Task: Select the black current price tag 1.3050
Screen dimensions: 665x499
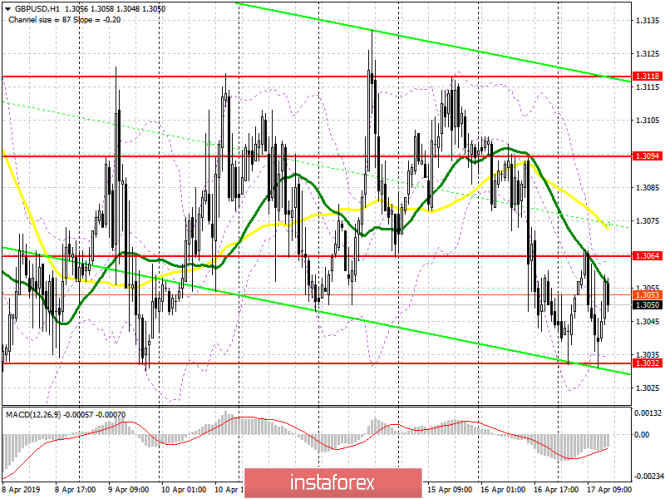Action: 647,305
